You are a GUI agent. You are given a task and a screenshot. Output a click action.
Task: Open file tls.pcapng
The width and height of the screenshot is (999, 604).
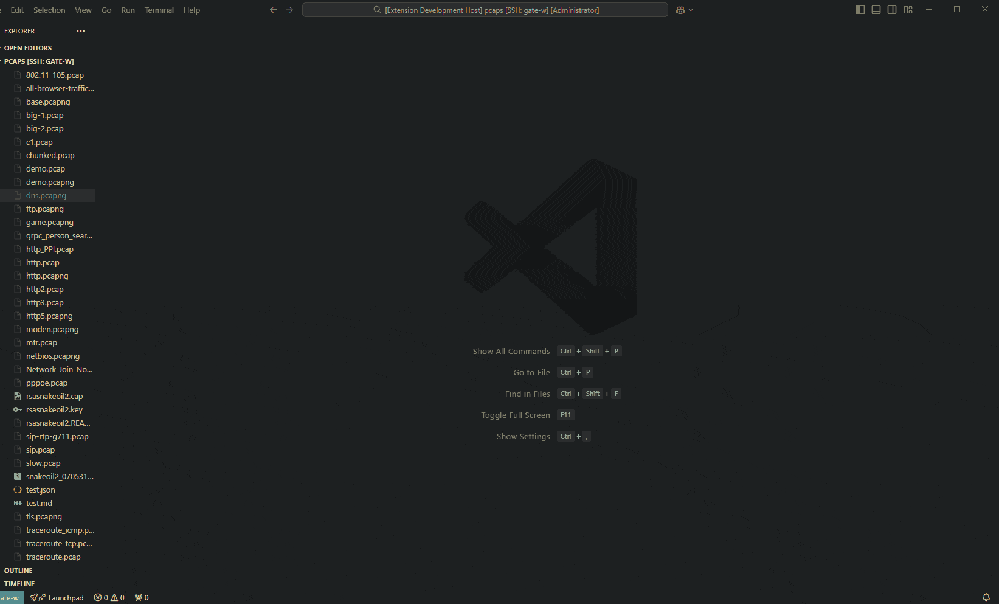pos(44,517)
